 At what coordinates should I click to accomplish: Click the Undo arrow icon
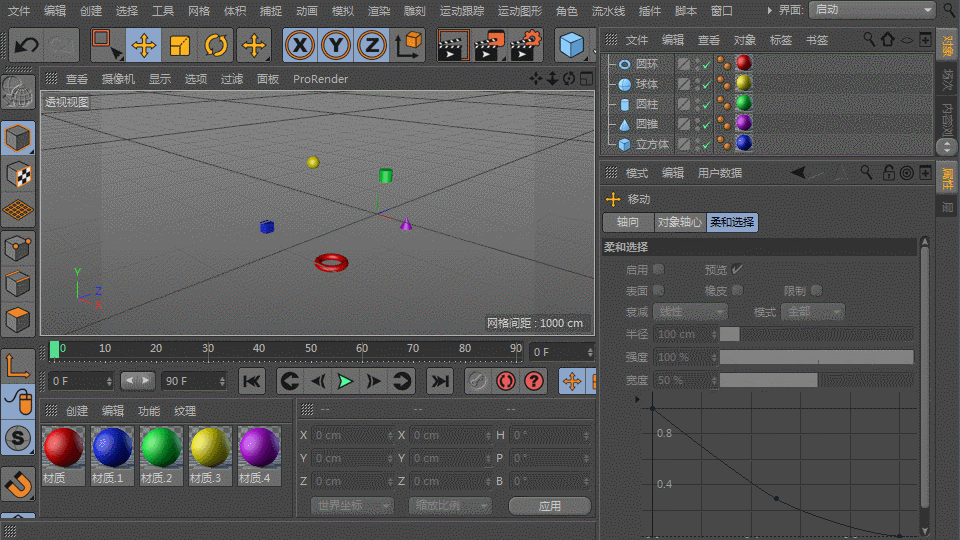pos(27,45)
